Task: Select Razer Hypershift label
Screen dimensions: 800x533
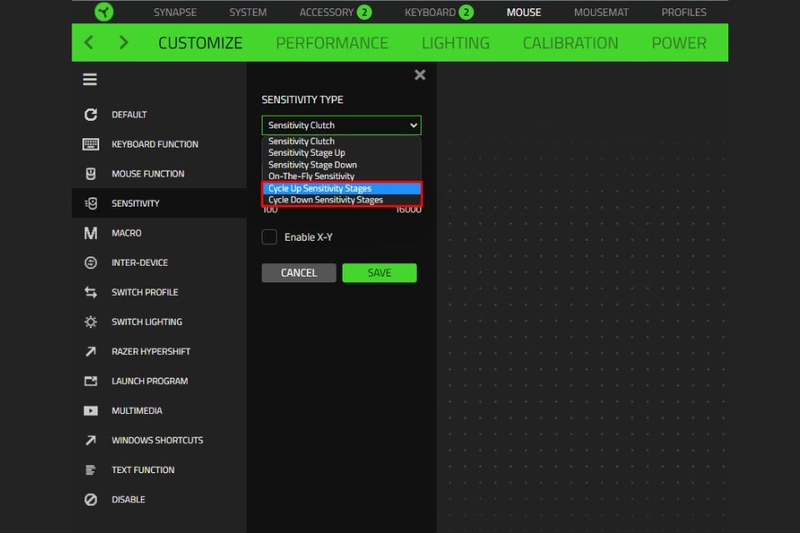Action: (151, 351)
